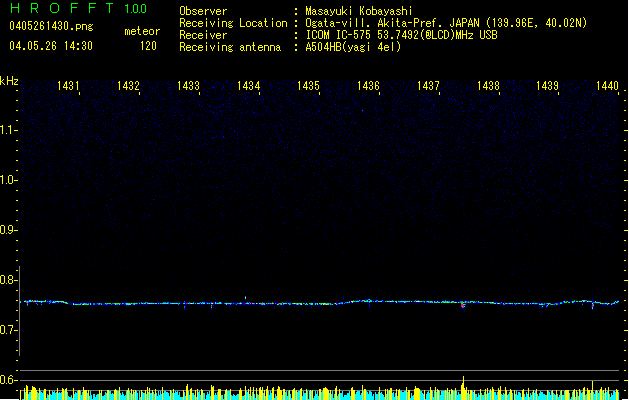Screen dimensions: 629x400
Task: Click the Receiving Location value line
Action: point(446,23)
